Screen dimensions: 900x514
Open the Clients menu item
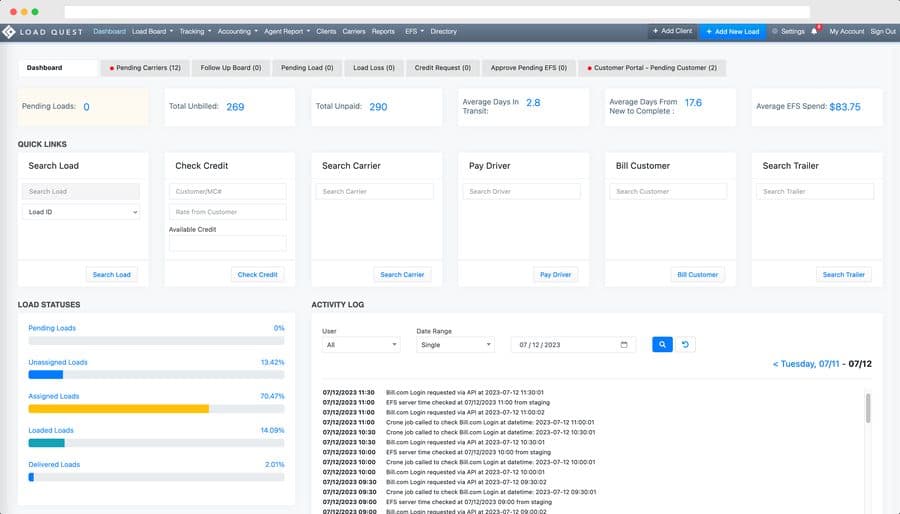(x=326, y=32)
